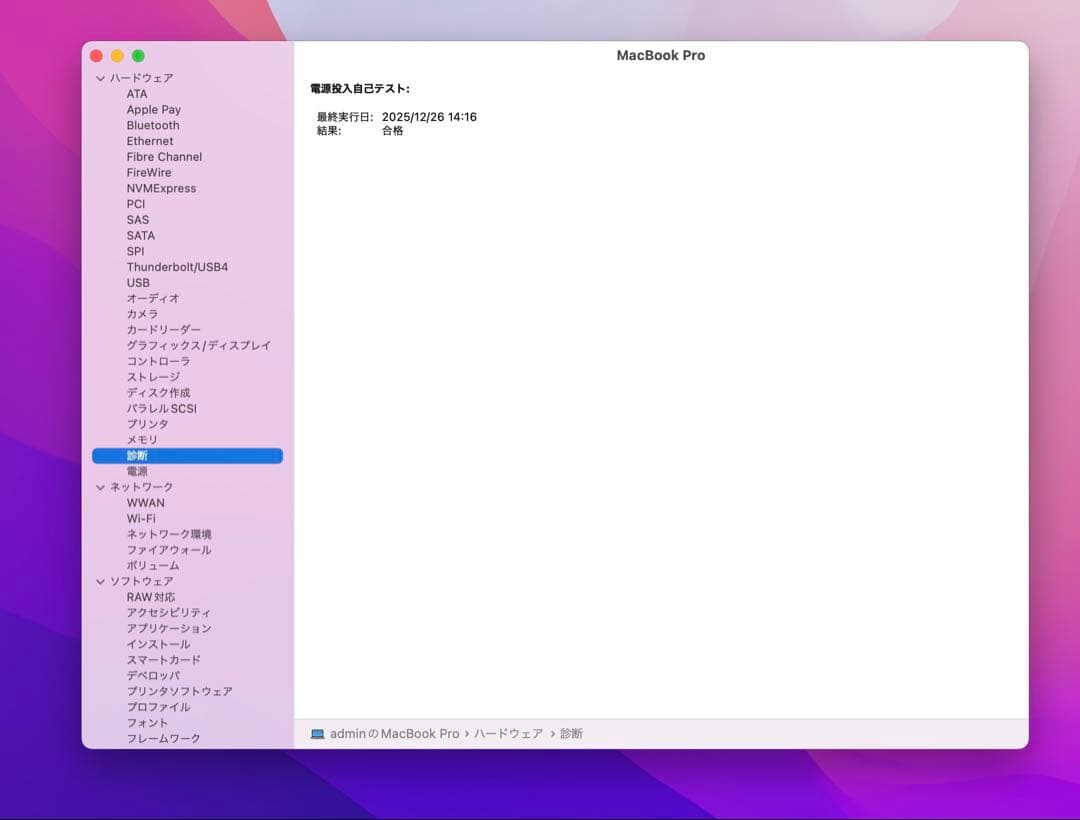
Task: Select SATA in hardware list
Action: point(141,236)
